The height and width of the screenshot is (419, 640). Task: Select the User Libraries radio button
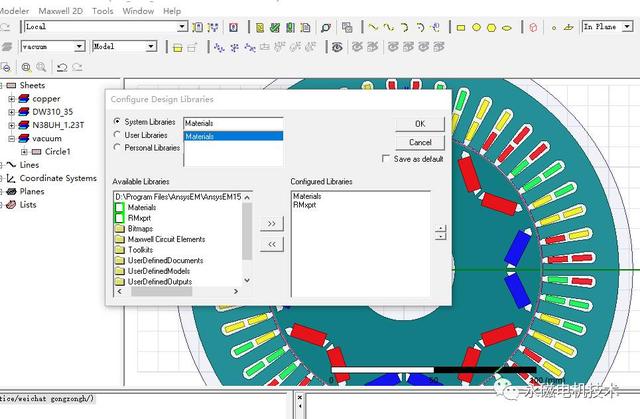tap(118, 135)
